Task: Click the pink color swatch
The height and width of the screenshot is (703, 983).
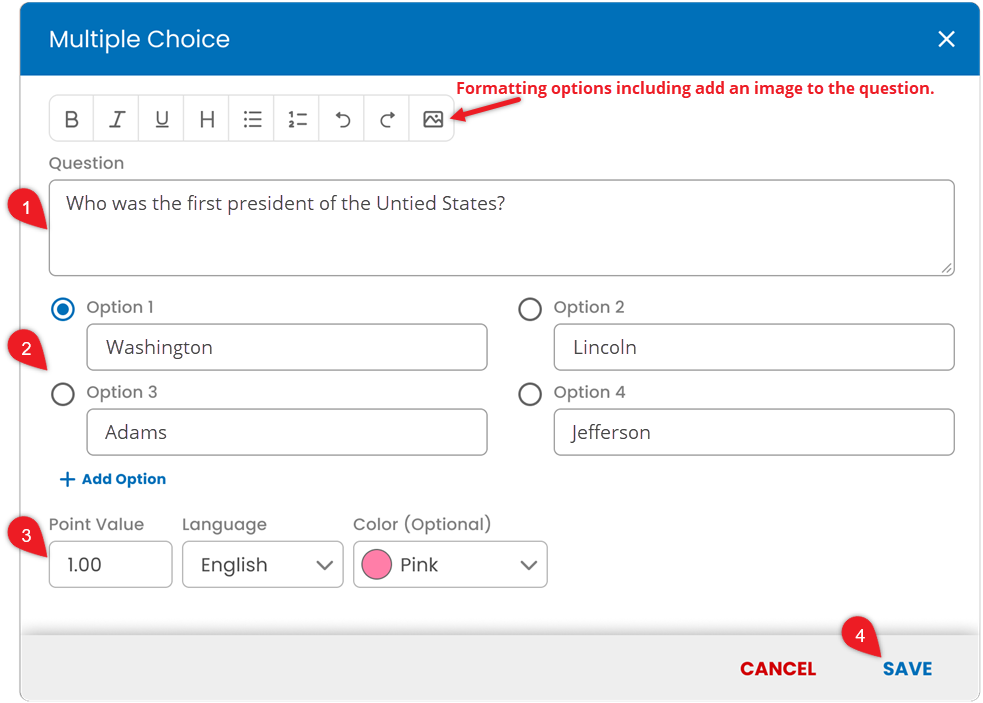Action: pyautogui.click(x=377, y=564)
